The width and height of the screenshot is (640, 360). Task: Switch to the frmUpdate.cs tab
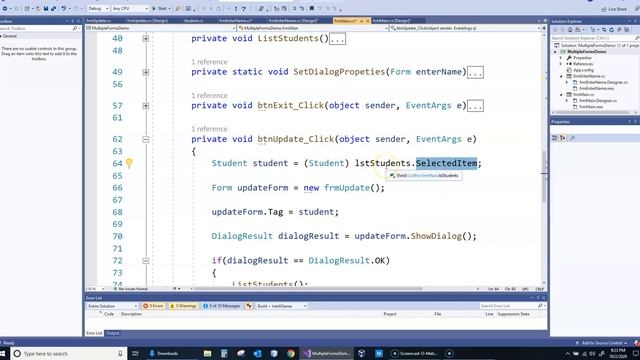99,20
